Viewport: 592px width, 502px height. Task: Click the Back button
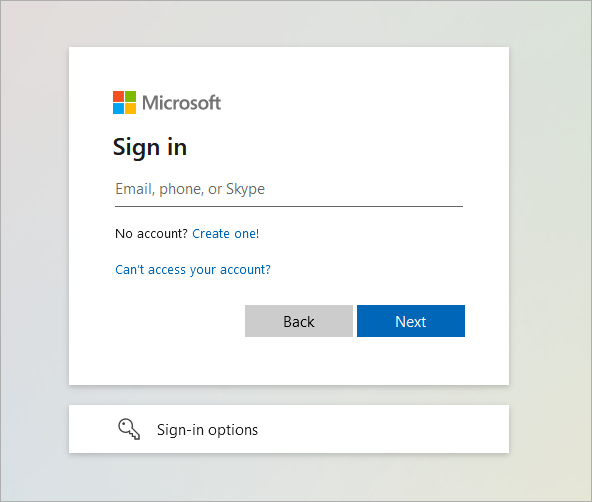coord(299,321)
